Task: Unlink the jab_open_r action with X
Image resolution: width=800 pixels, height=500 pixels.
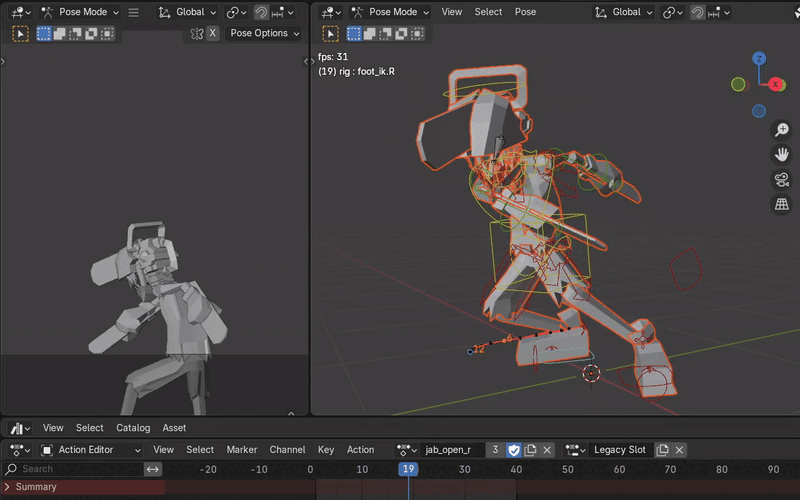Action: (x=547, y=450)
